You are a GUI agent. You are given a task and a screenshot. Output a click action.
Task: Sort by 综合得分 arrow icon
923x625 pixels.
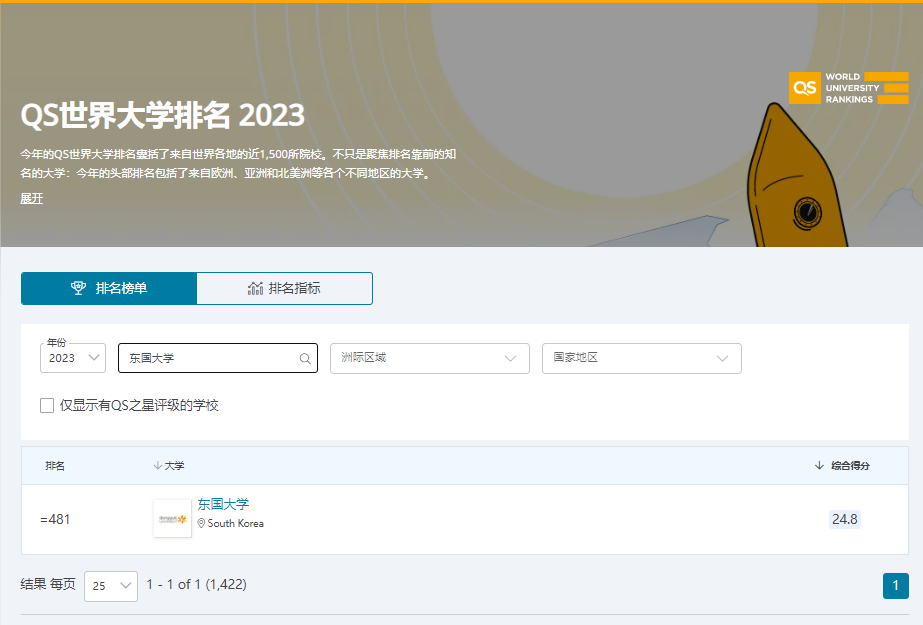(819, 466)
